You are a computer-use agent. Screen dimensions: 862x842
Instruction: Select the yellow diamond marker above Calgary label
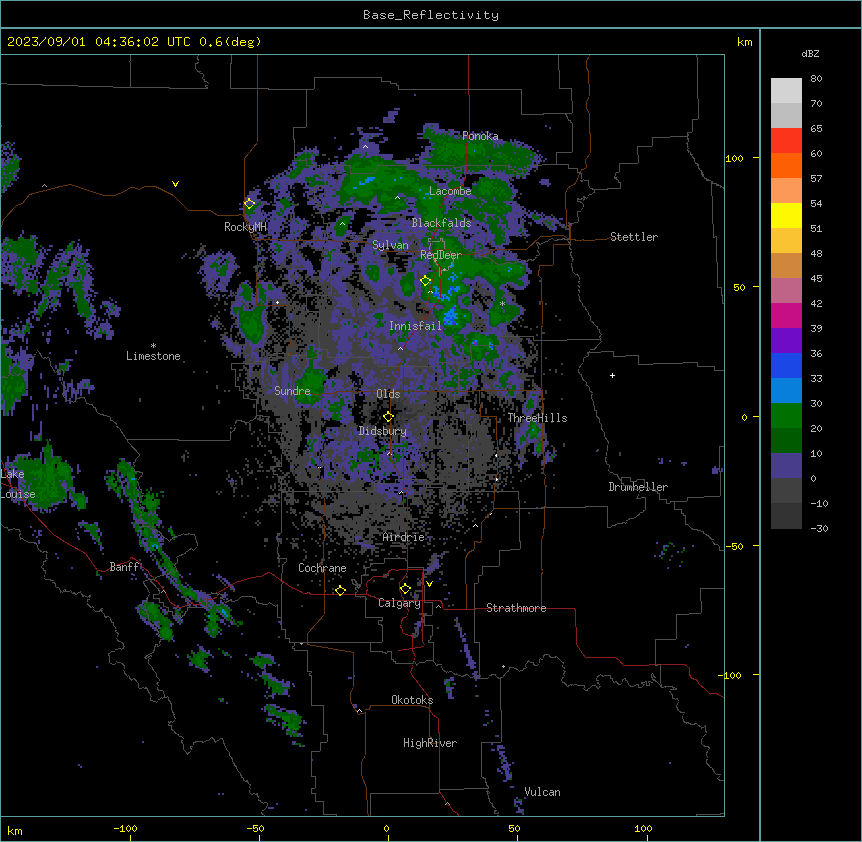[405, 589]
